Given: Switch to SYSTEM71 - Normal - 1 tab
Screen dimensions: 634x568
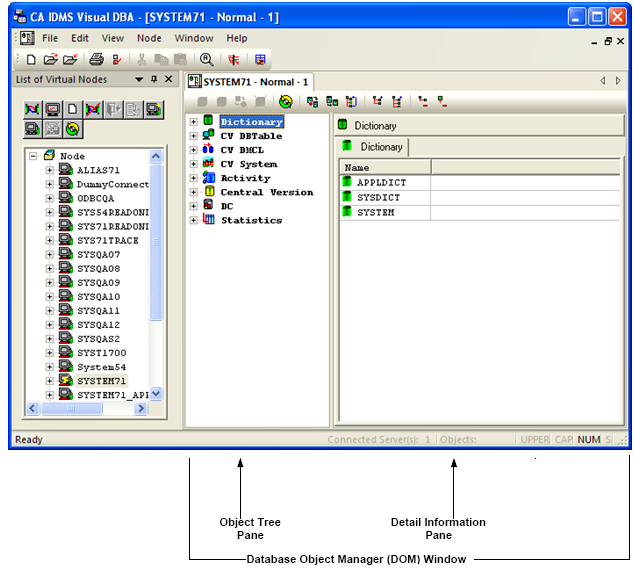Looking at the screenshot, I should click(250, 81).
